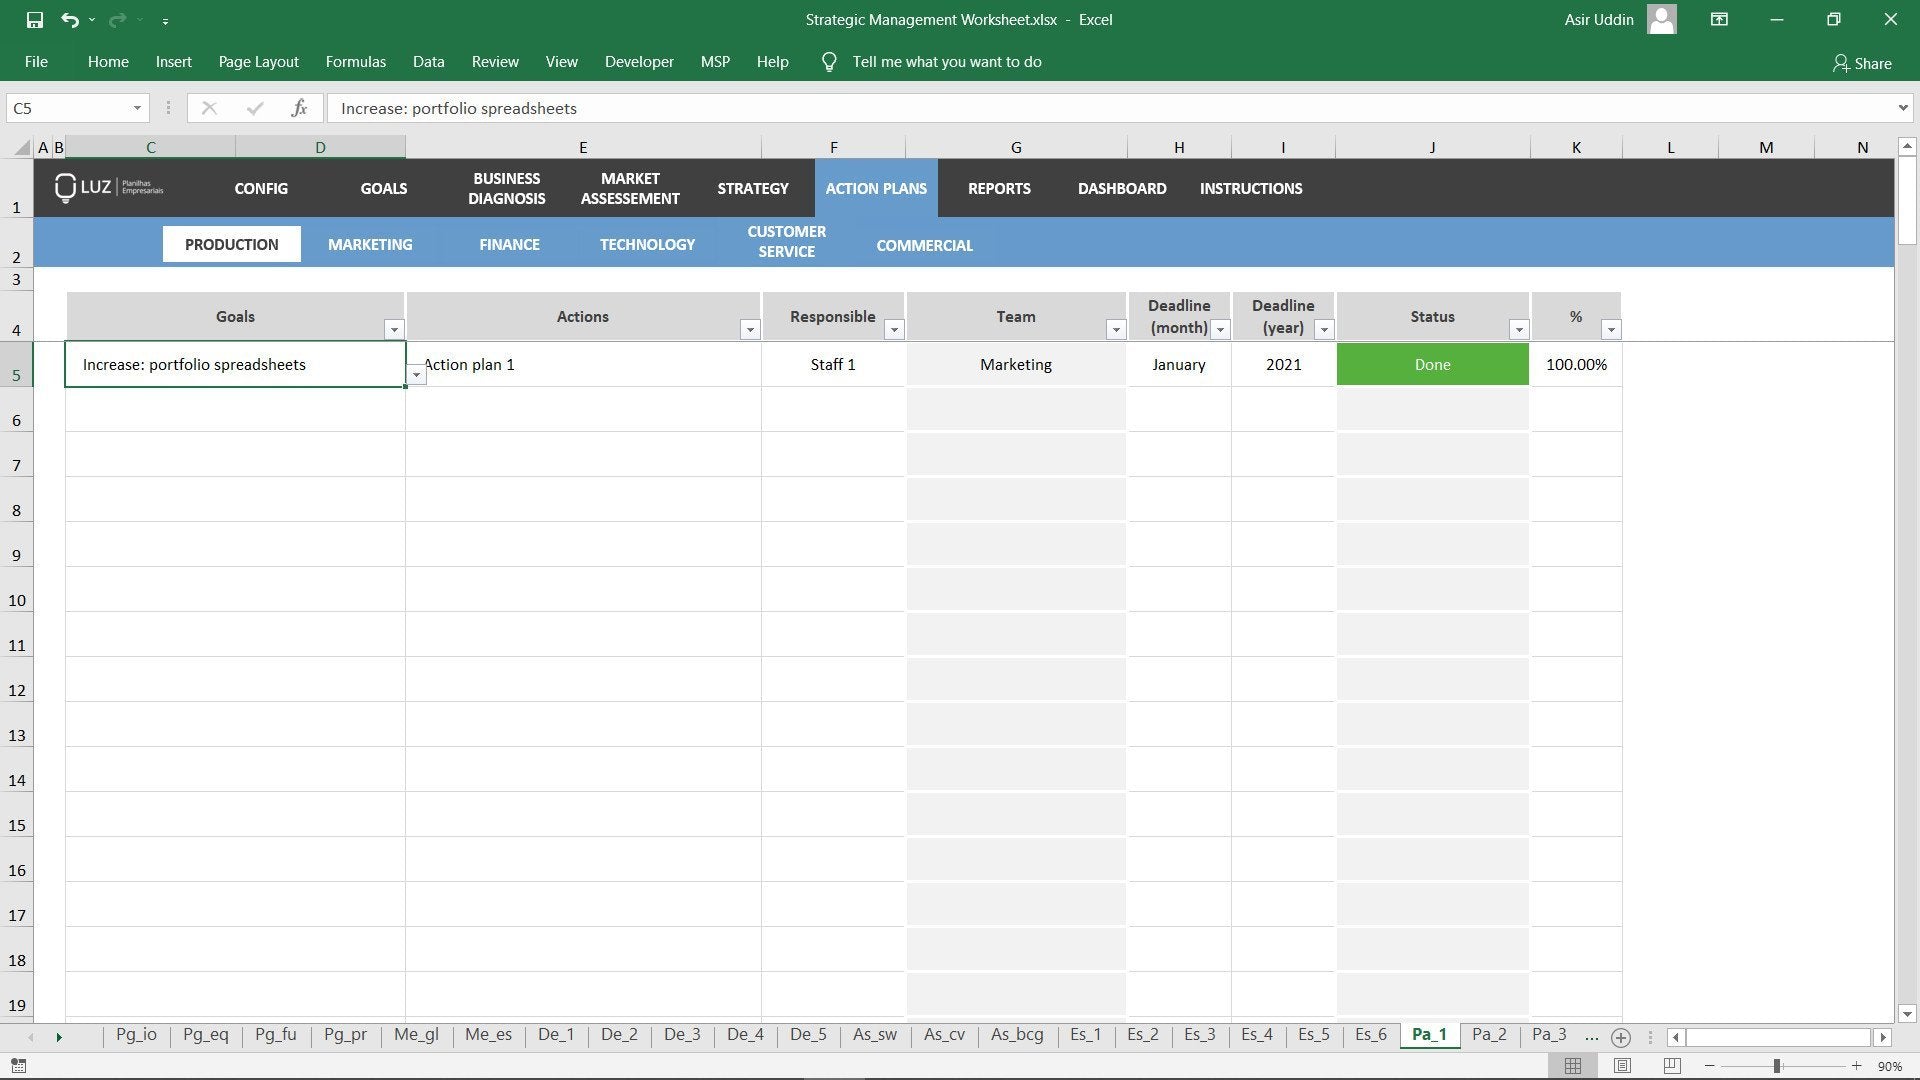Click the Pa_2 sheet tab
Image resolution: width=1920 pixels, height=1080 pixels.
click(x=1489, y=1036)
